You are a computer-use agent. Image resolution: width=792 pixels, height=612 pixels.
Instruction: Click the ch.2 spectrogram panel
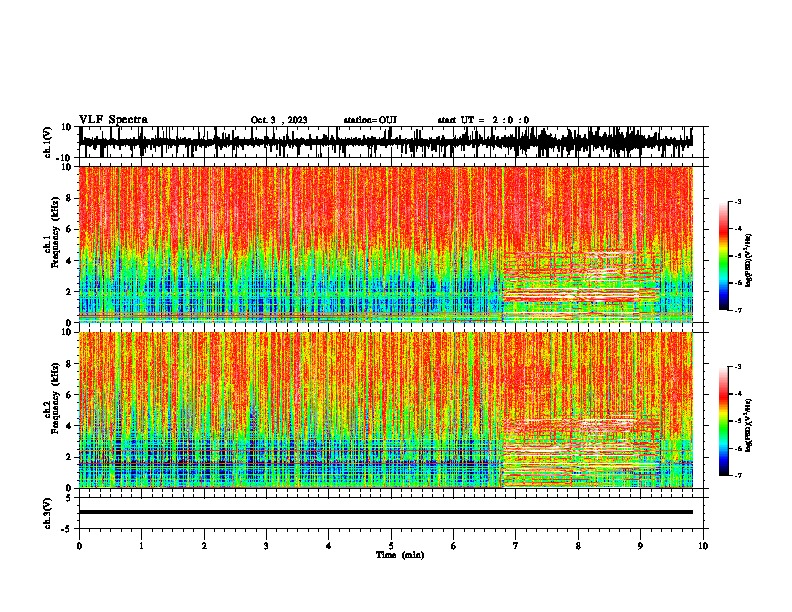click(386, 410)
